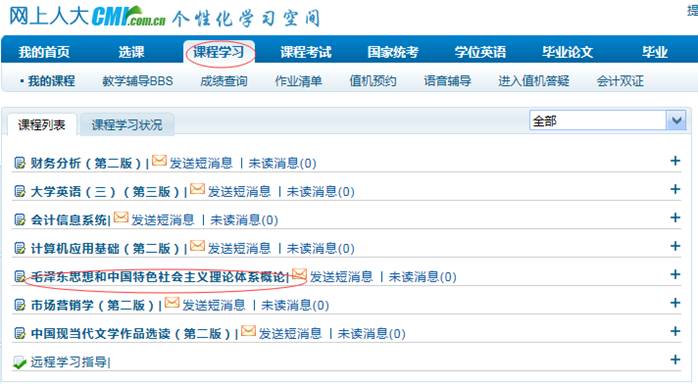The image size is (698, 384).
Task: Open the 市场营销学（第二版）course link
Action: pos(92,305)
